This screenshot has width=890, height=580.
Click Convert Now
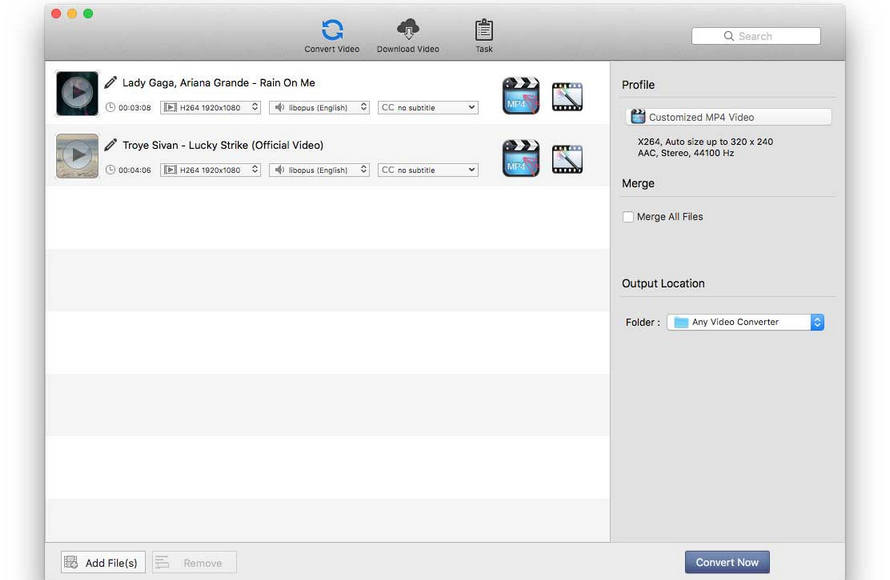tap(727, 561)
